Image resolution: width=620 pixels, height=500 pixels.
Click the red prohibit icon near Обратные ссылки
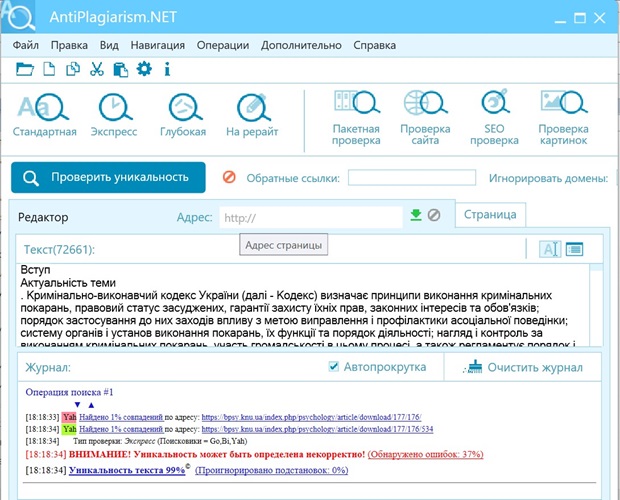pos(229,177)
